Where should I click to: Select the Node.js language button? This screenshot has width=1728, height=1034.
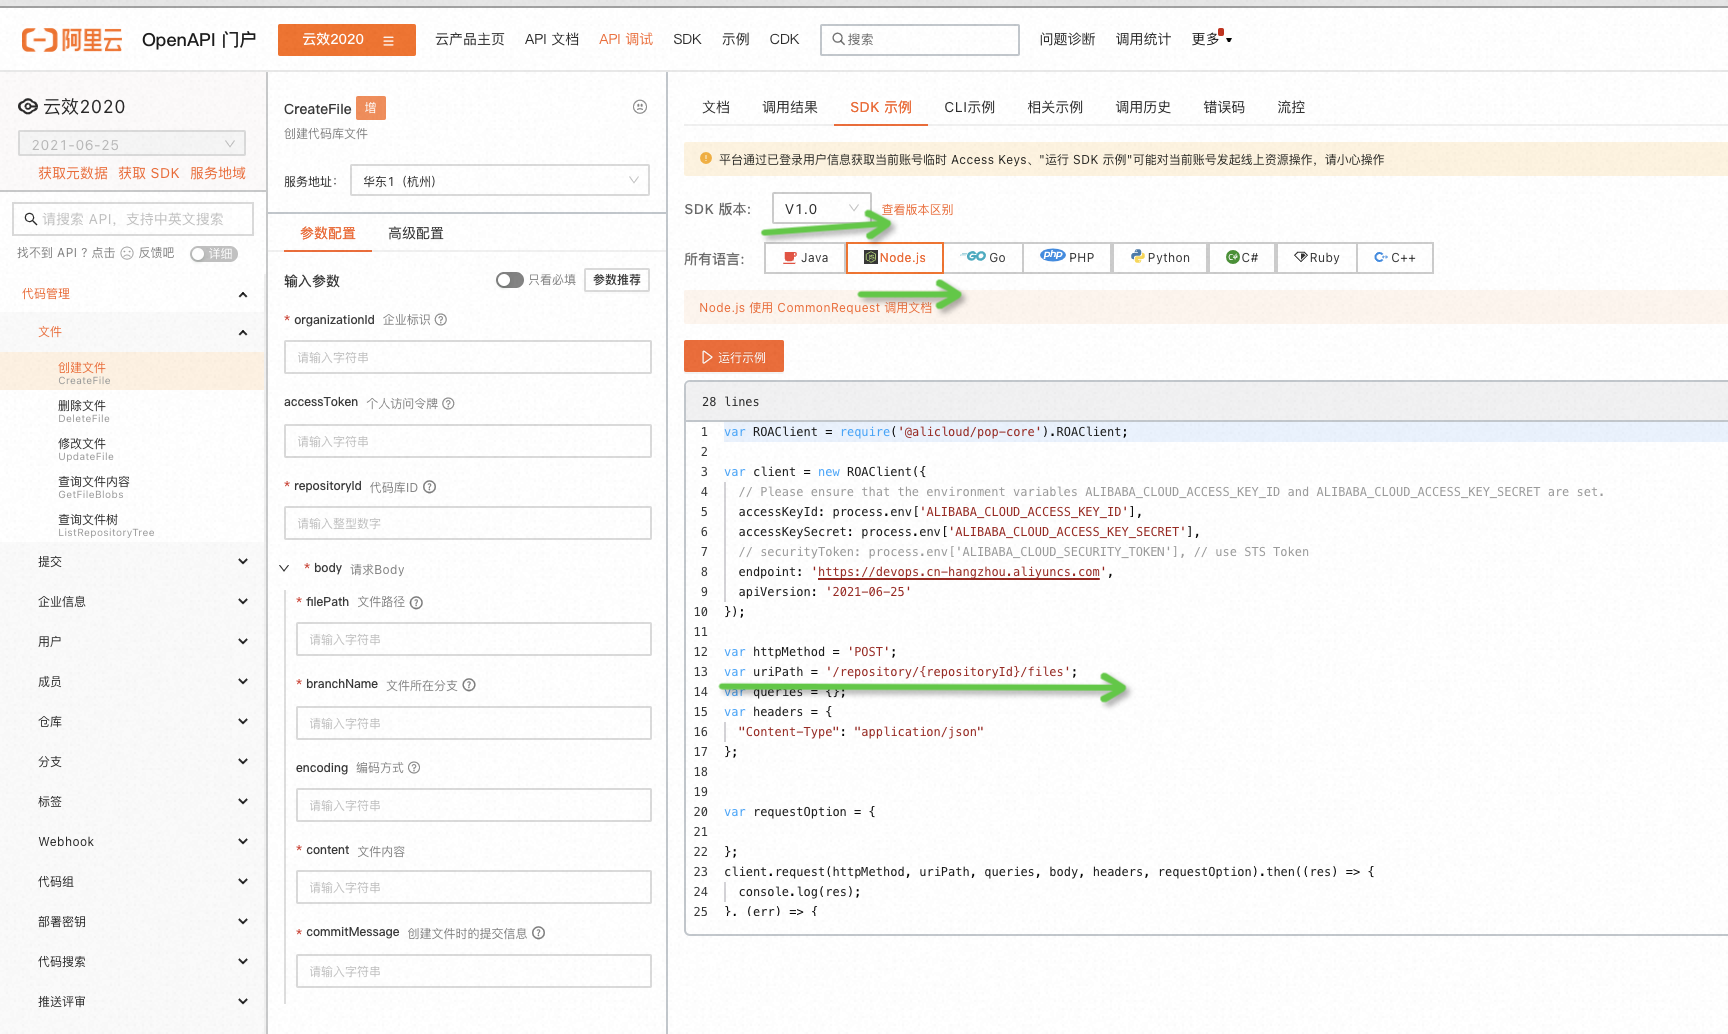(x=895, y=258)
